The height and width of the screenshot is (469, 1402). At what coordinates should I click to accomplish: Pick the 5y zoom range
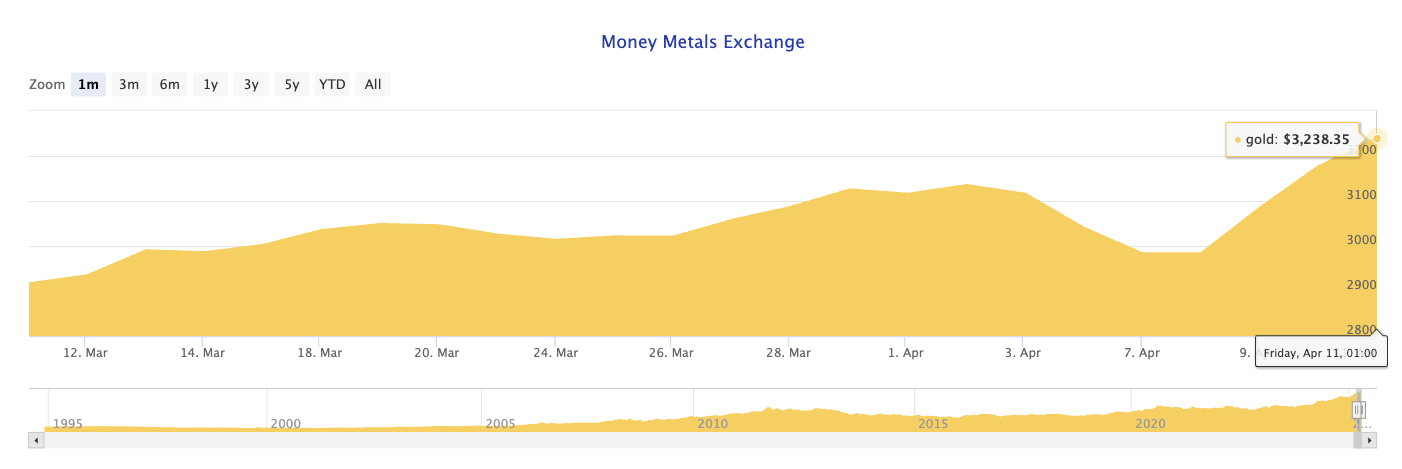coord(291,85)
